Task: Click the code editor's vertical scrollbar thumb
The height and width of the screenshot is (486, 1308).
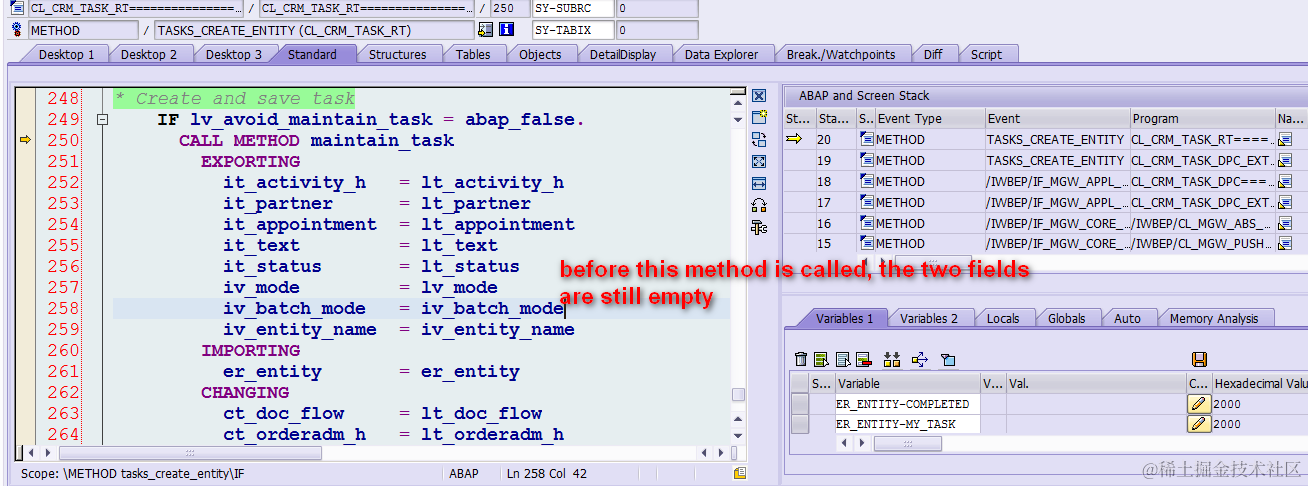Action: click(738, 394)
